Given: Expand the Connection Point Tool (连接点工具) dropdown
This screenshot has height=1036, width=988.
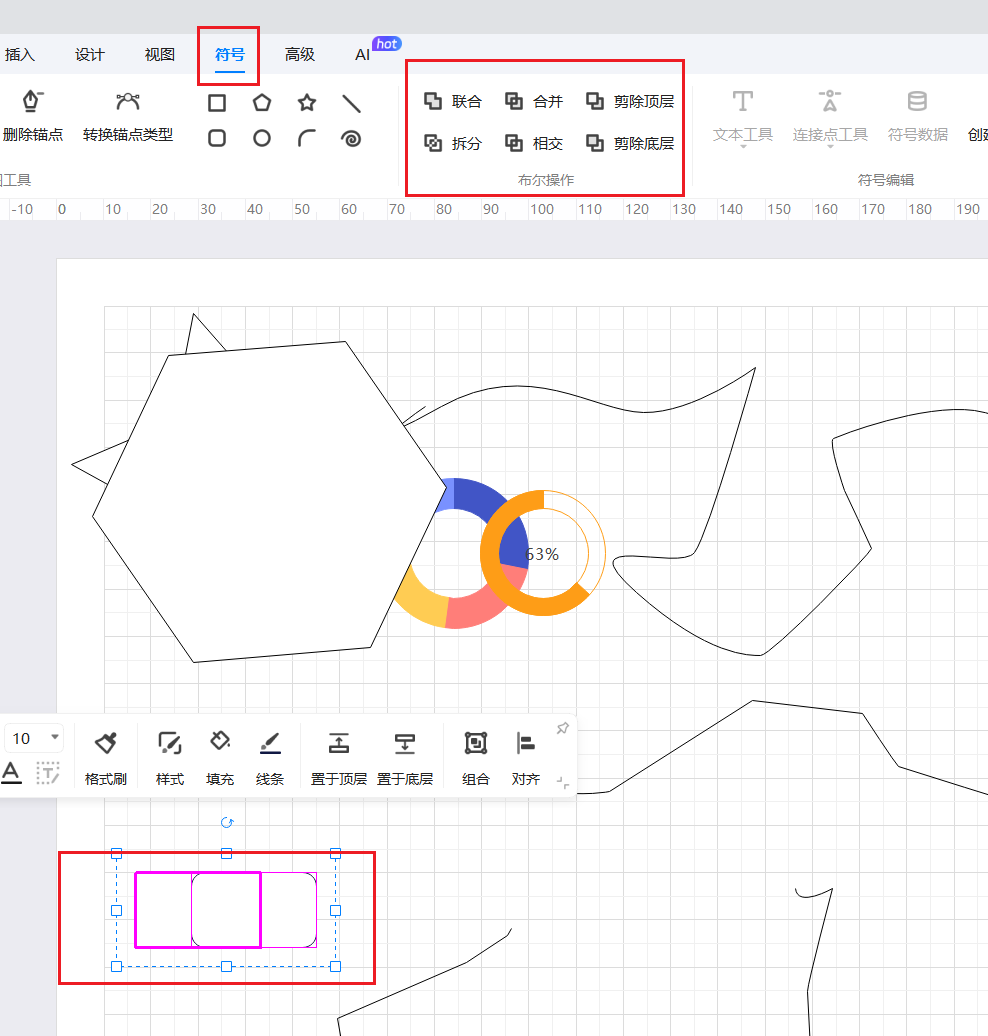Looking at the screenshot, I should pos(830,147).
